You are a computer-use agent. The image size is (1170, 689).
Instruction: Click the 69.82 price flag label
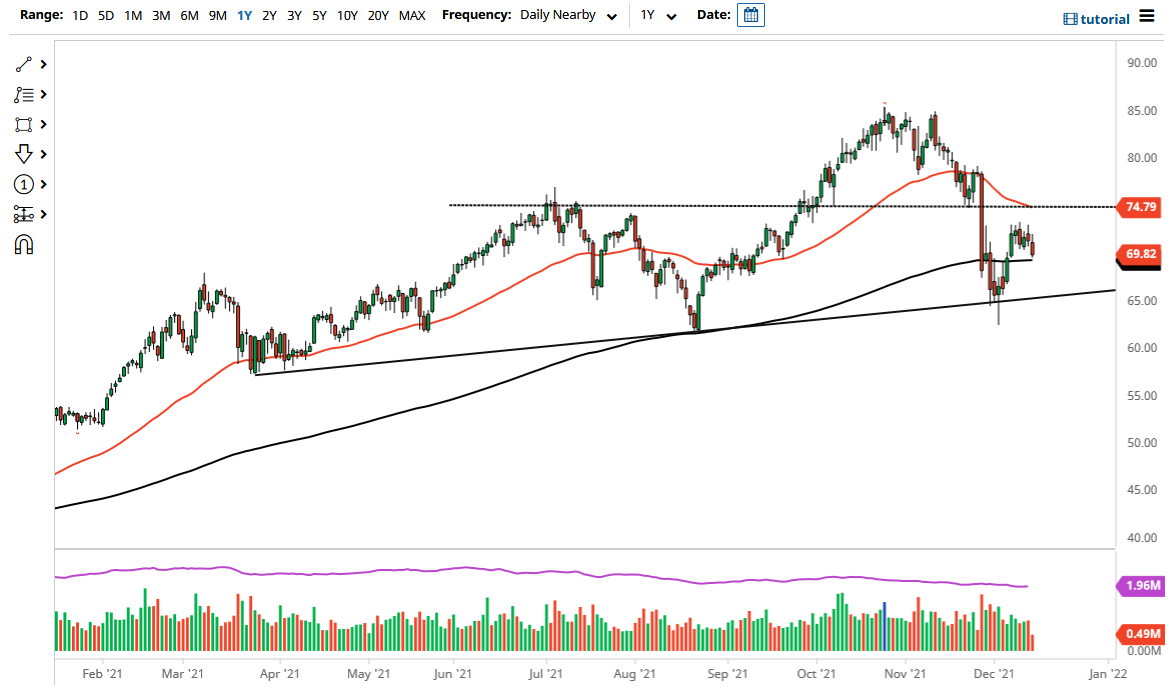pos(1140,255)
